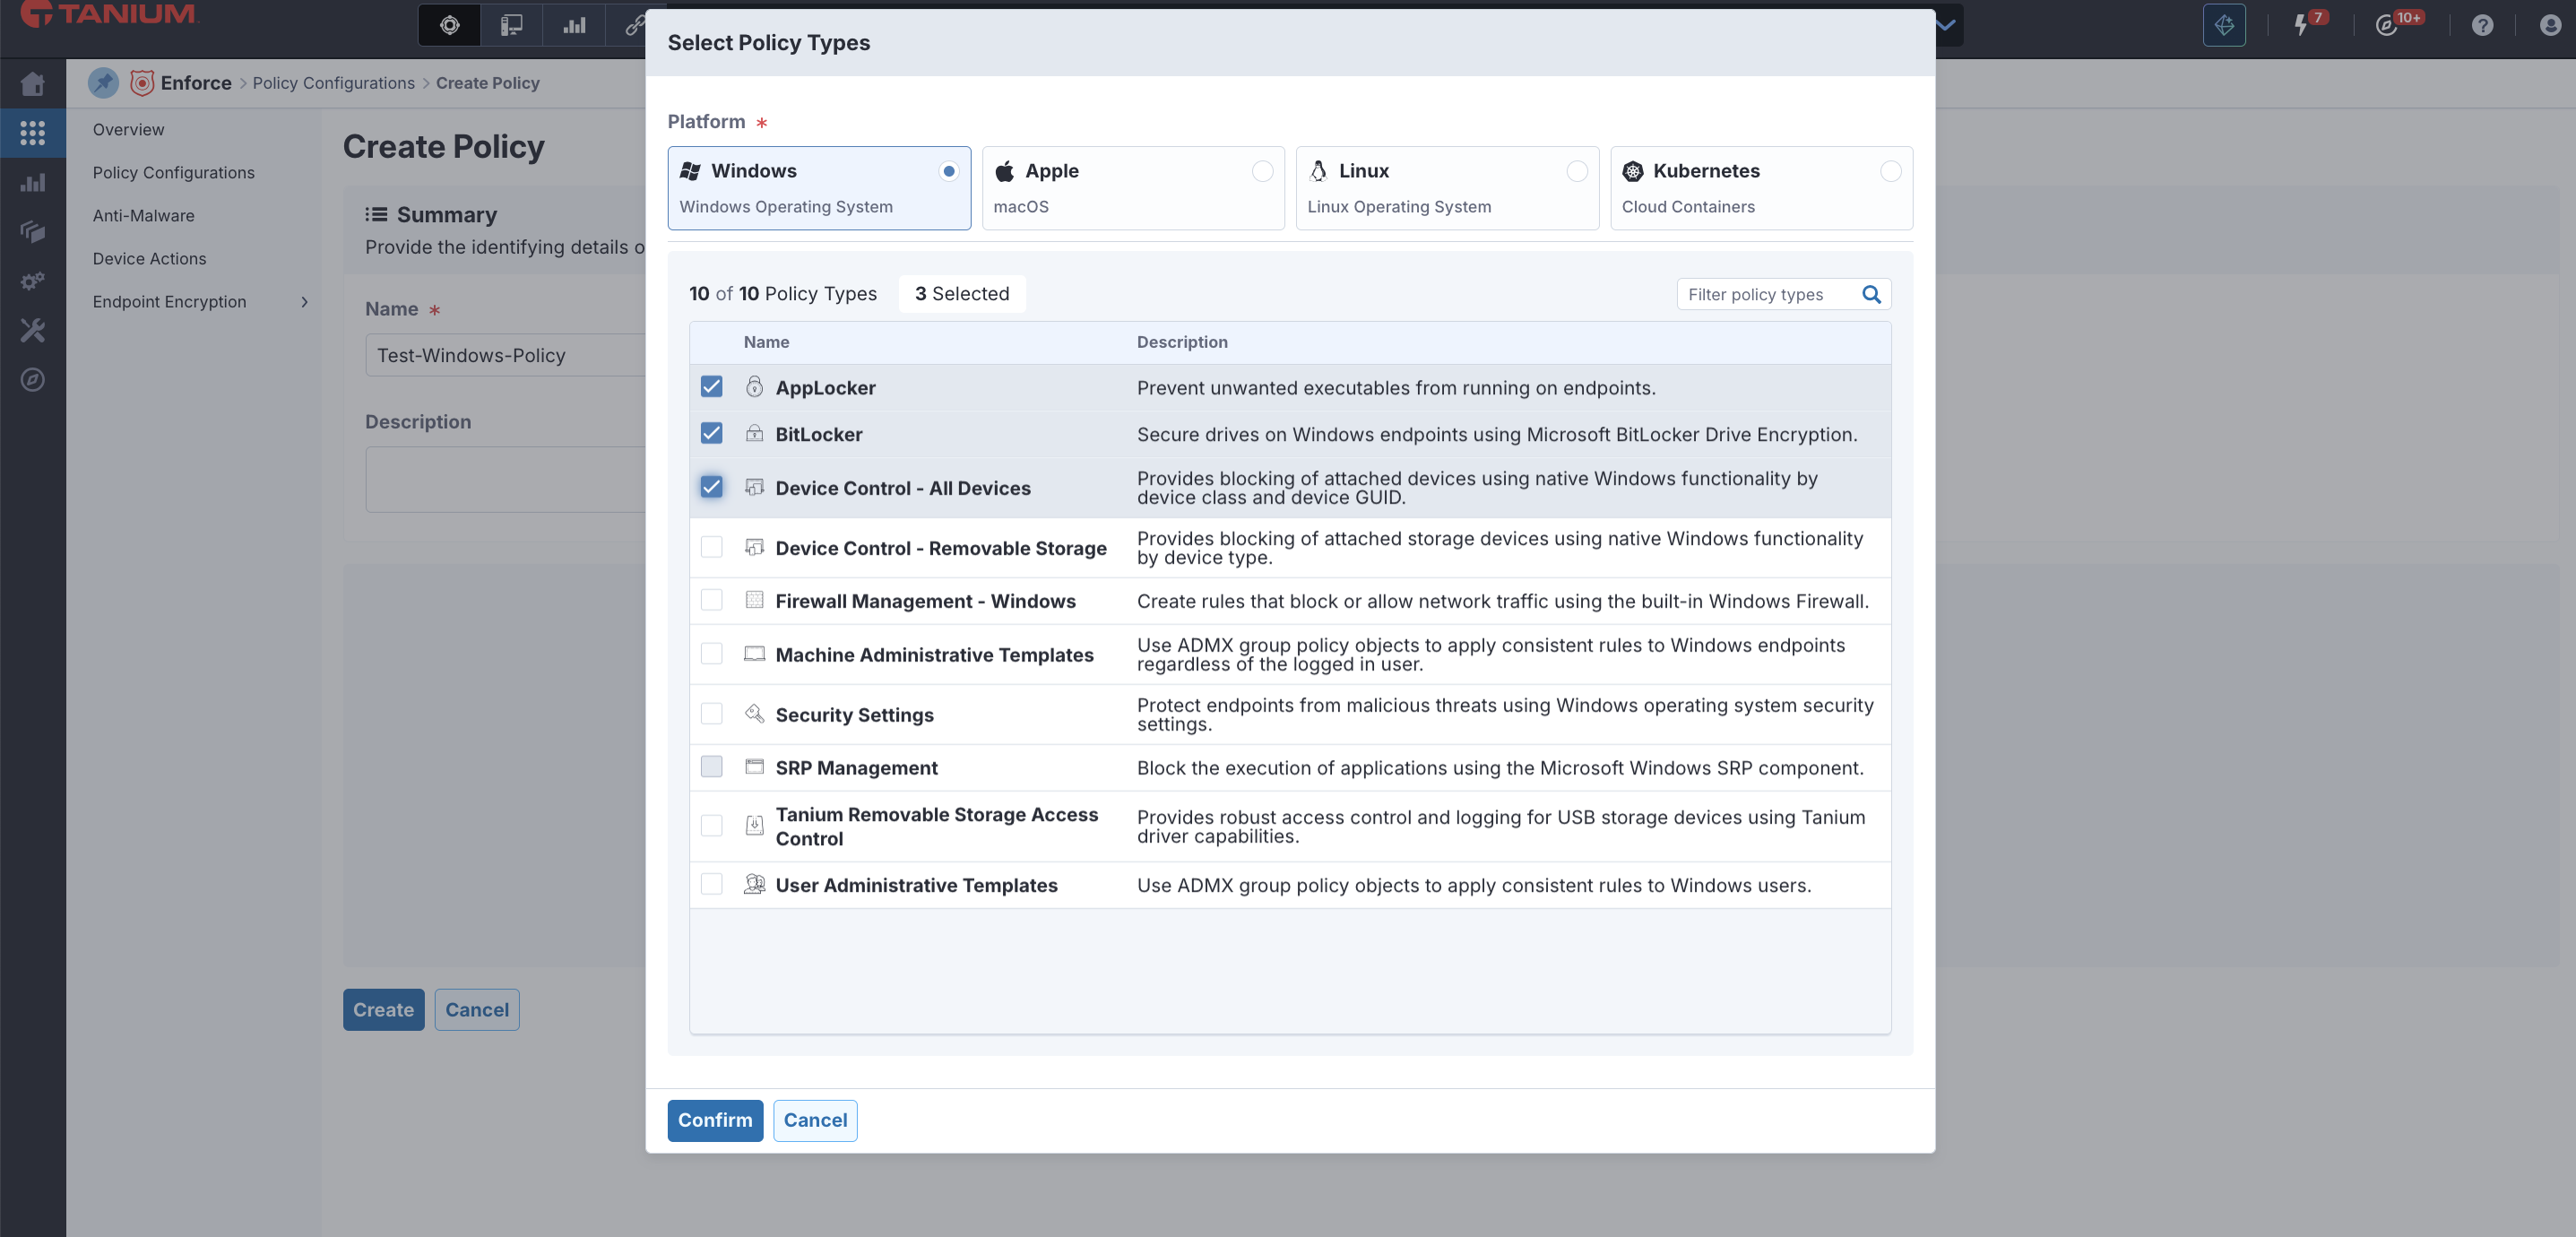
Task: Choose the Kubernetes platform option
Action: point(1890,171)
